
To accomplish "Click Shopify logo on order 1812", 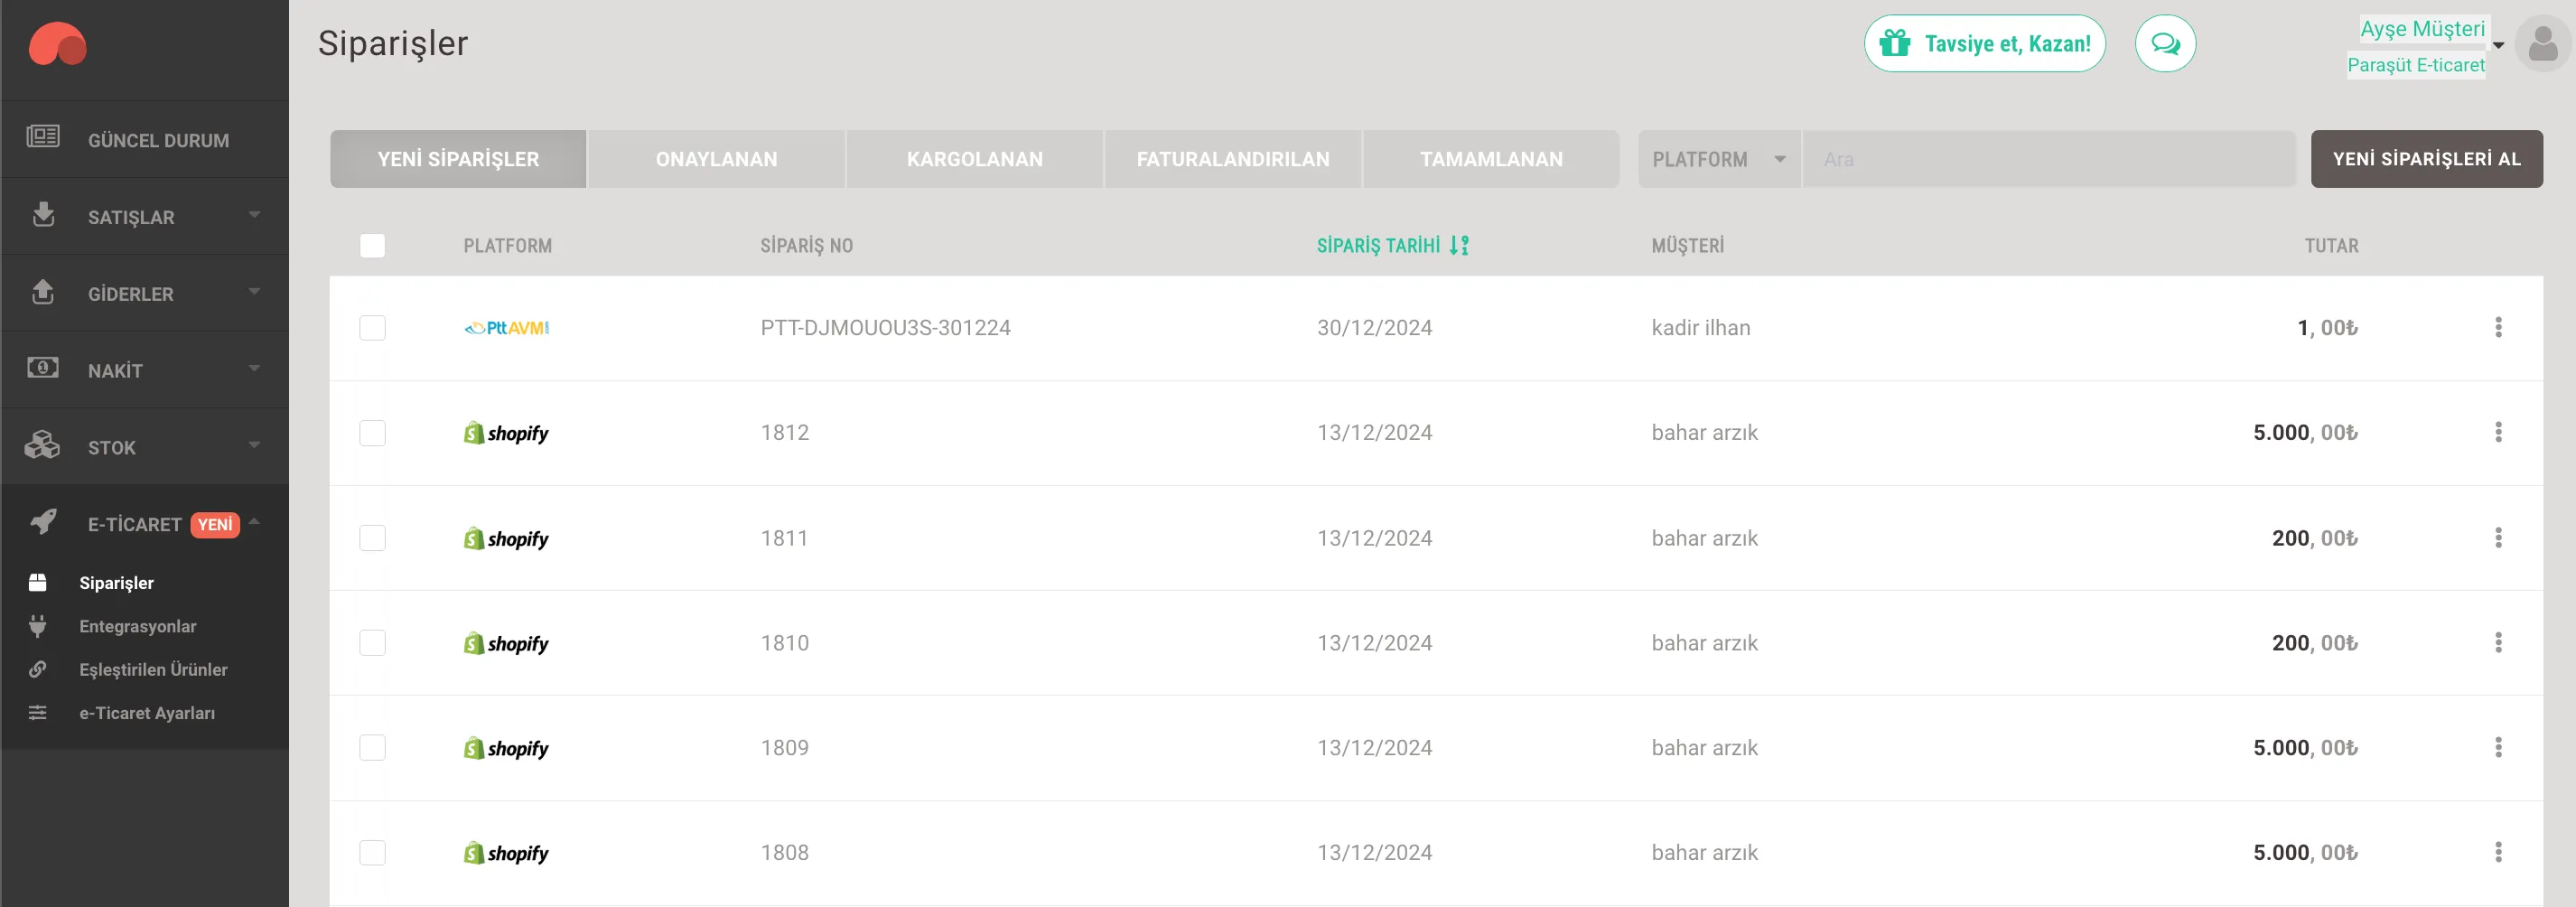I will 506,433.
